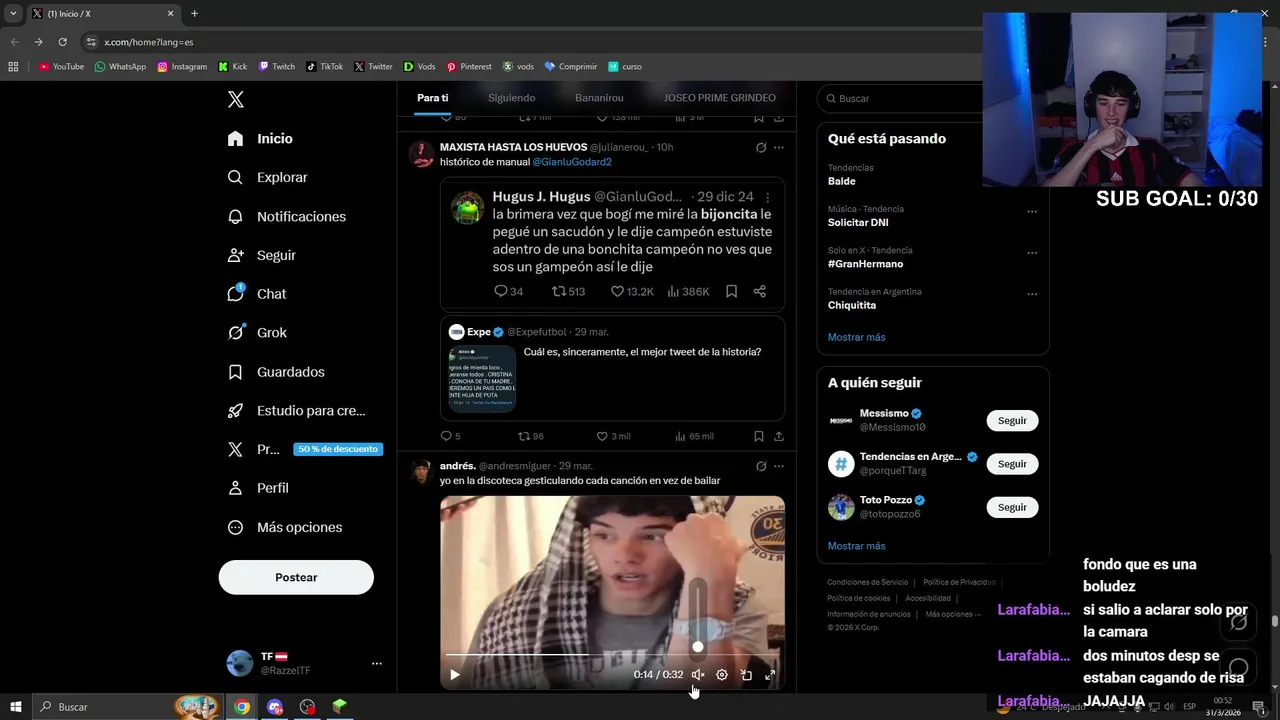This screenshot has width=1280, height=720.
Task: Like the Hugus tweet with 13.2K likes
Action: click(x=632, y=291)
